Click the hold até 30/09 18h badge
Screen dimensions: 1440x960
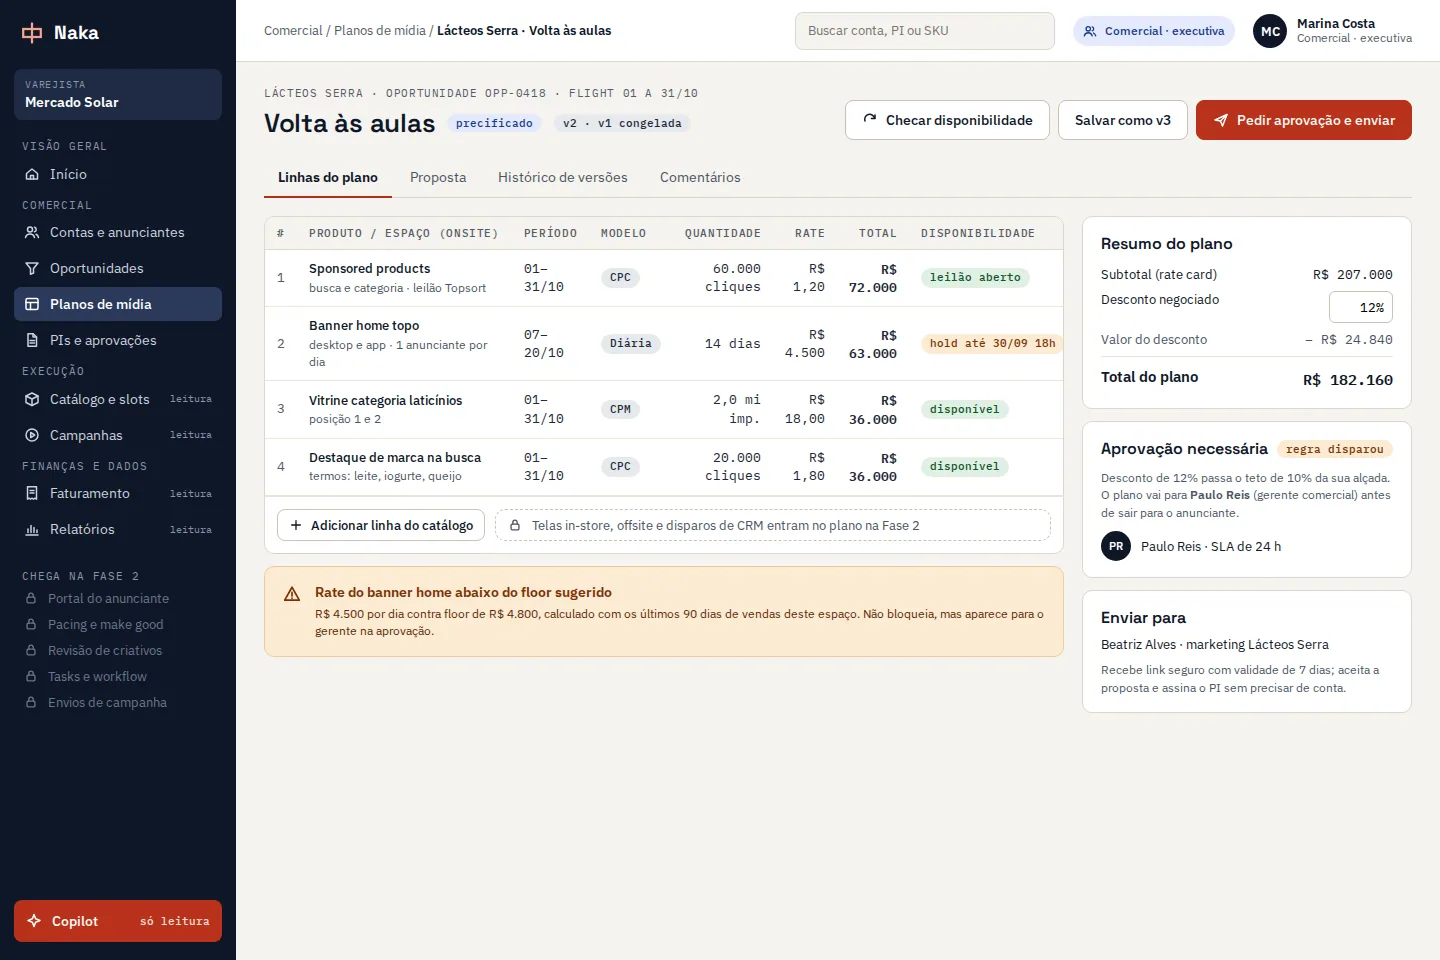click(x=992, y=343)
